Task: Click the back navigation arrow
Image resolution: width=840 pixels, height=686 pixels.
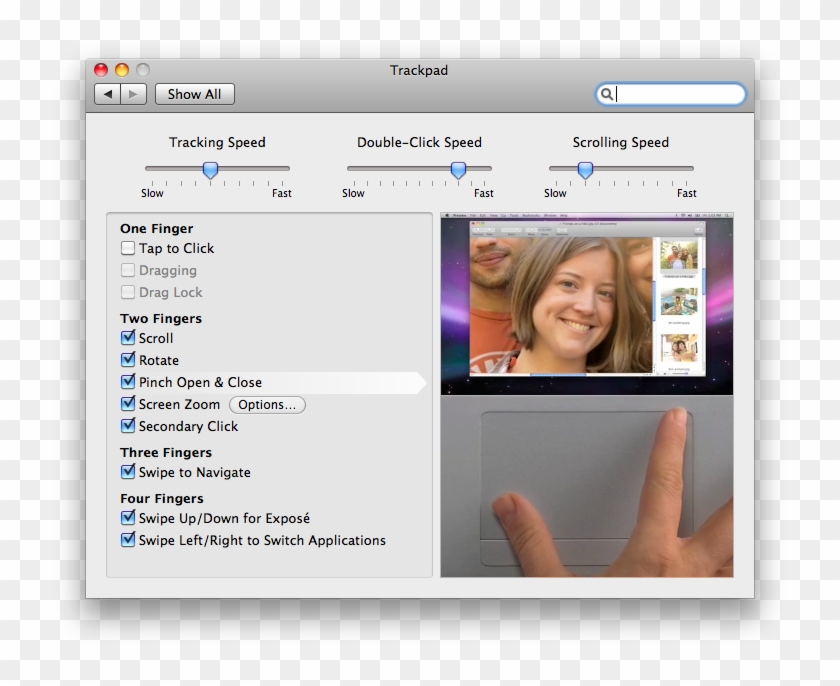Action: tap(109, 93)
